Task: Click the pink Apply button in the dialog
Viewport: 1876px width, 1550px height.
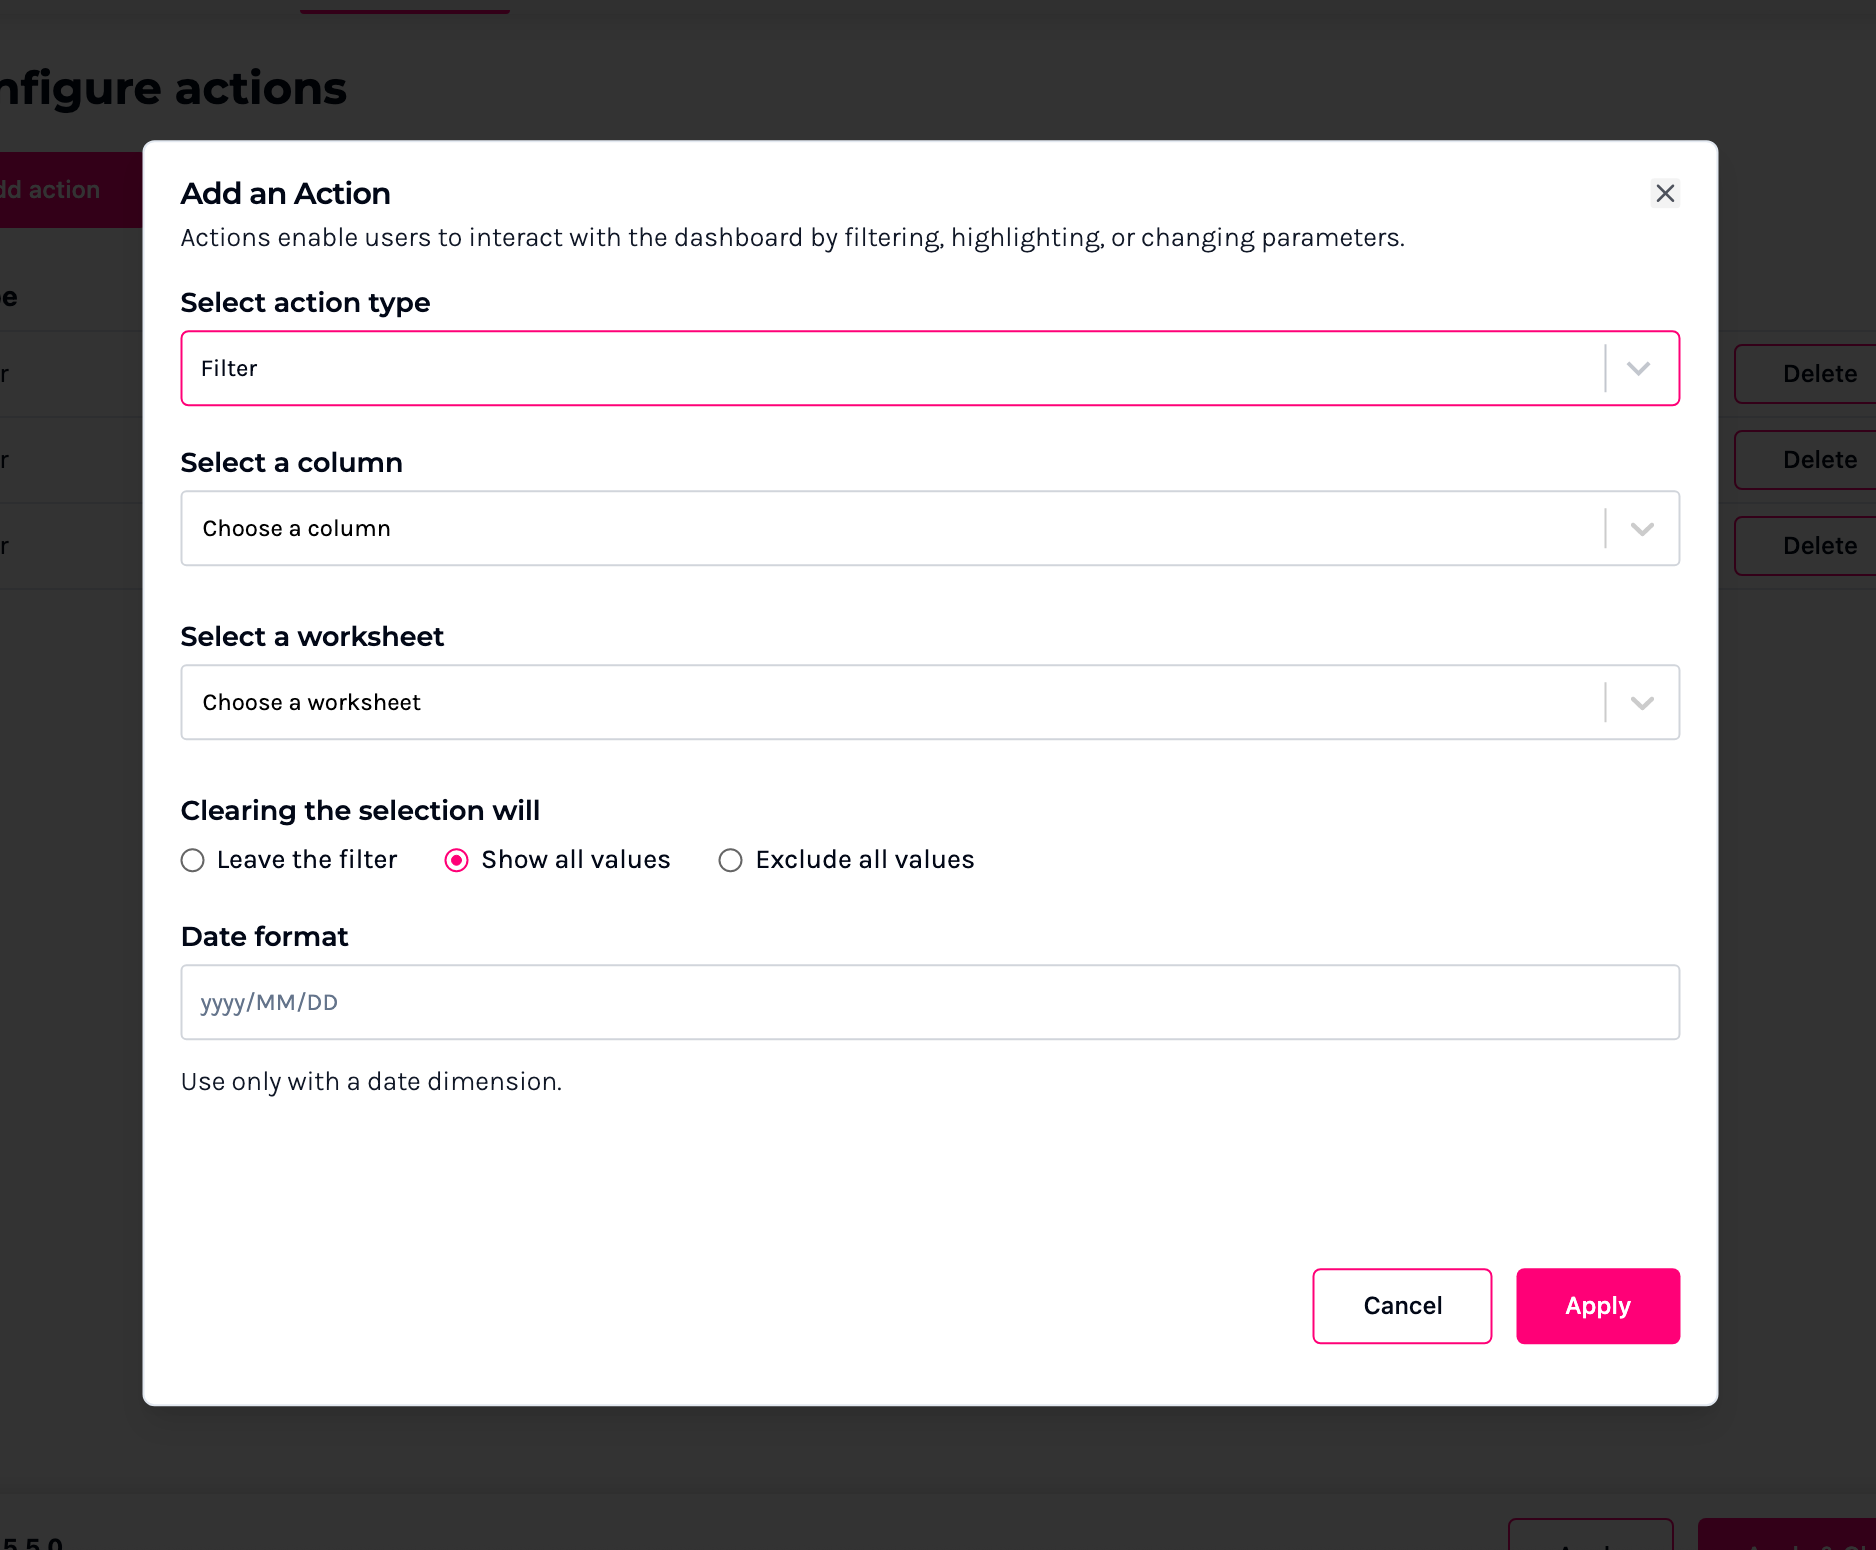Action: (1597, 1306)
